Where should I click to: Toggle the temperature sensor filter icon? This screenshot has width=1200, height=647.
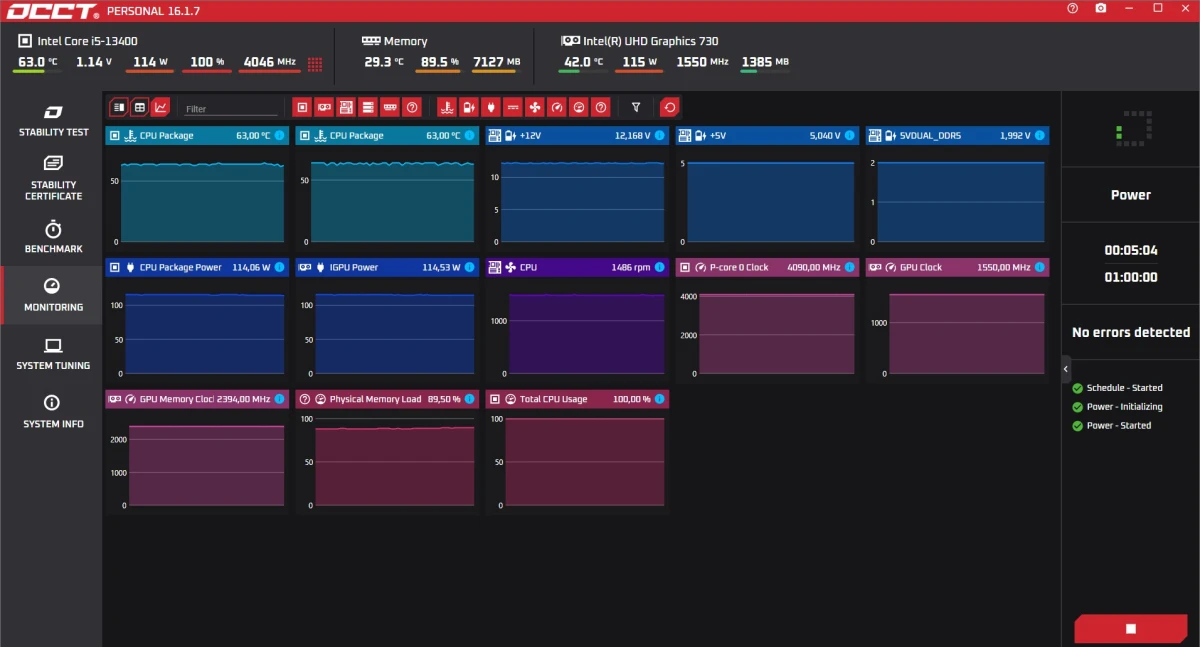pyautogui.click(x=447, y=107)
